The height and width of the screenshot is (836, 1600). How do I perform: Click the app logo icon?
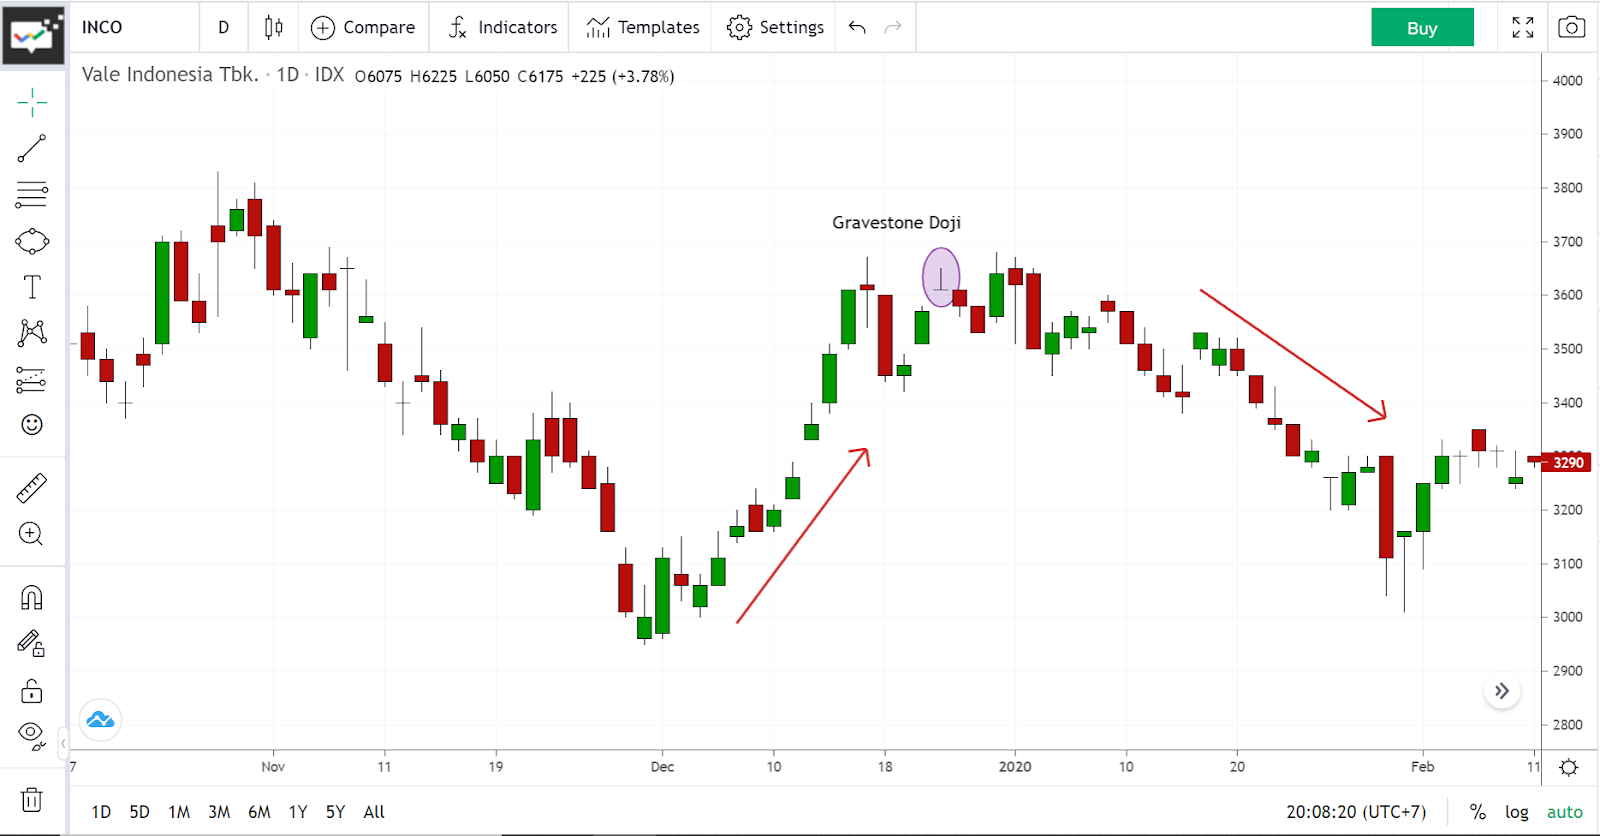(33, 34)
